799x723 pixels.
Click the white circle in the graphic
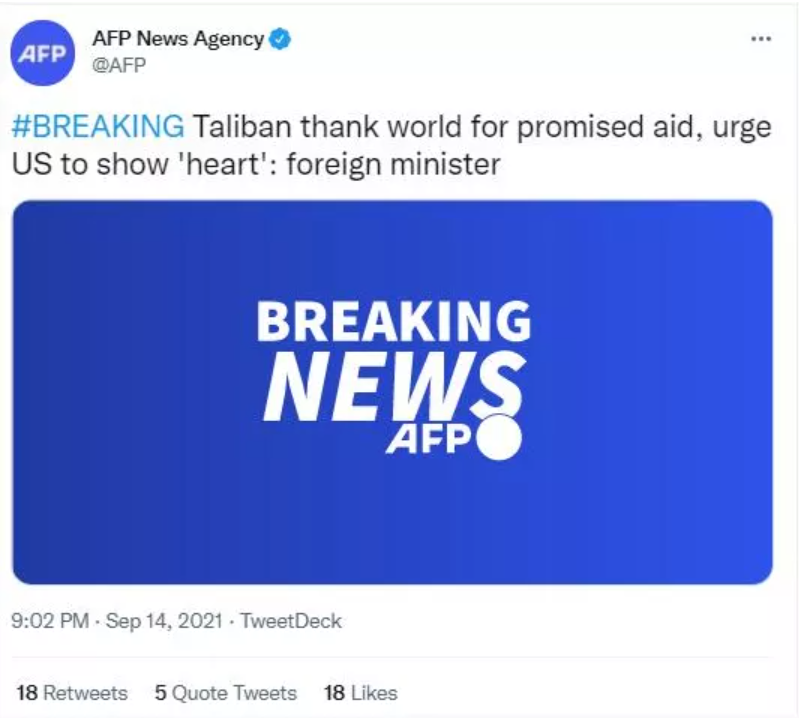(x=500, y=438)
